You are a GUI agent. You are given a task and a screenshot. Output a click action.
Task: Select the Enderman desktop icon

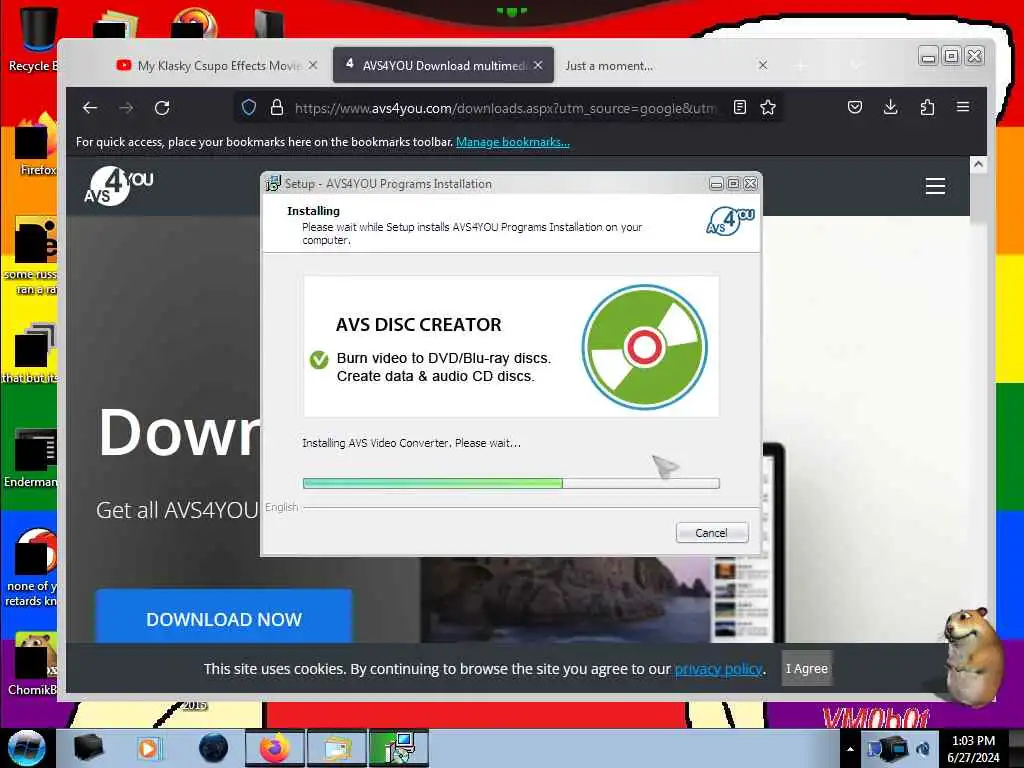click(34, 457)
